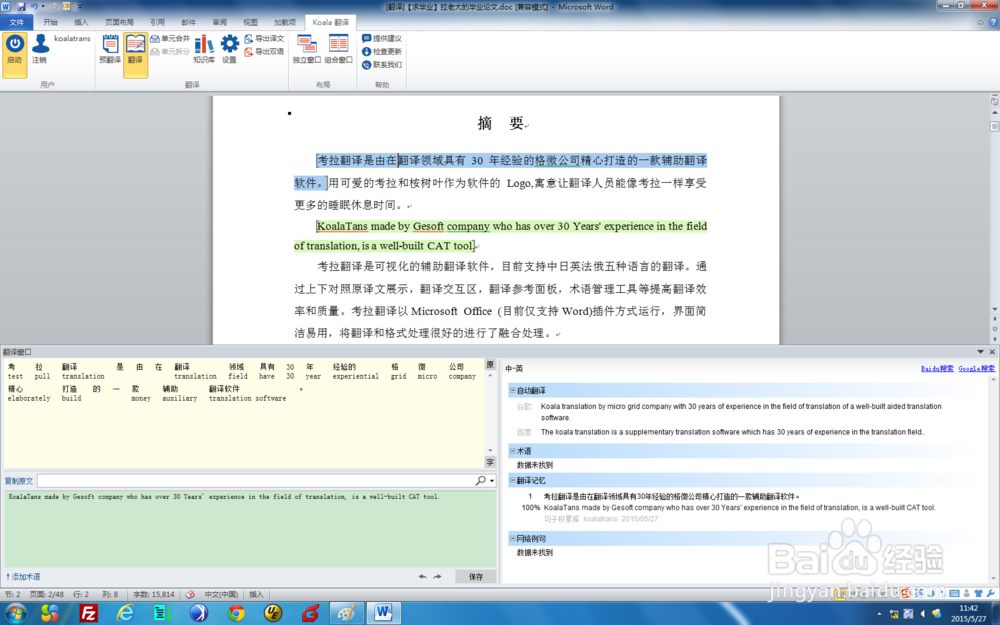Viewport: 1000px width, 625px height.
Task: Export bilingual via 导出双语
Action: (x=264, y=52)
